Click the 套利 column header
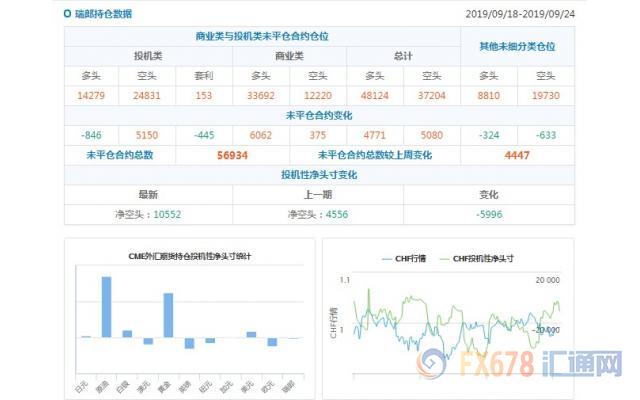Screen dimensions: 640x400 [204, 76]
